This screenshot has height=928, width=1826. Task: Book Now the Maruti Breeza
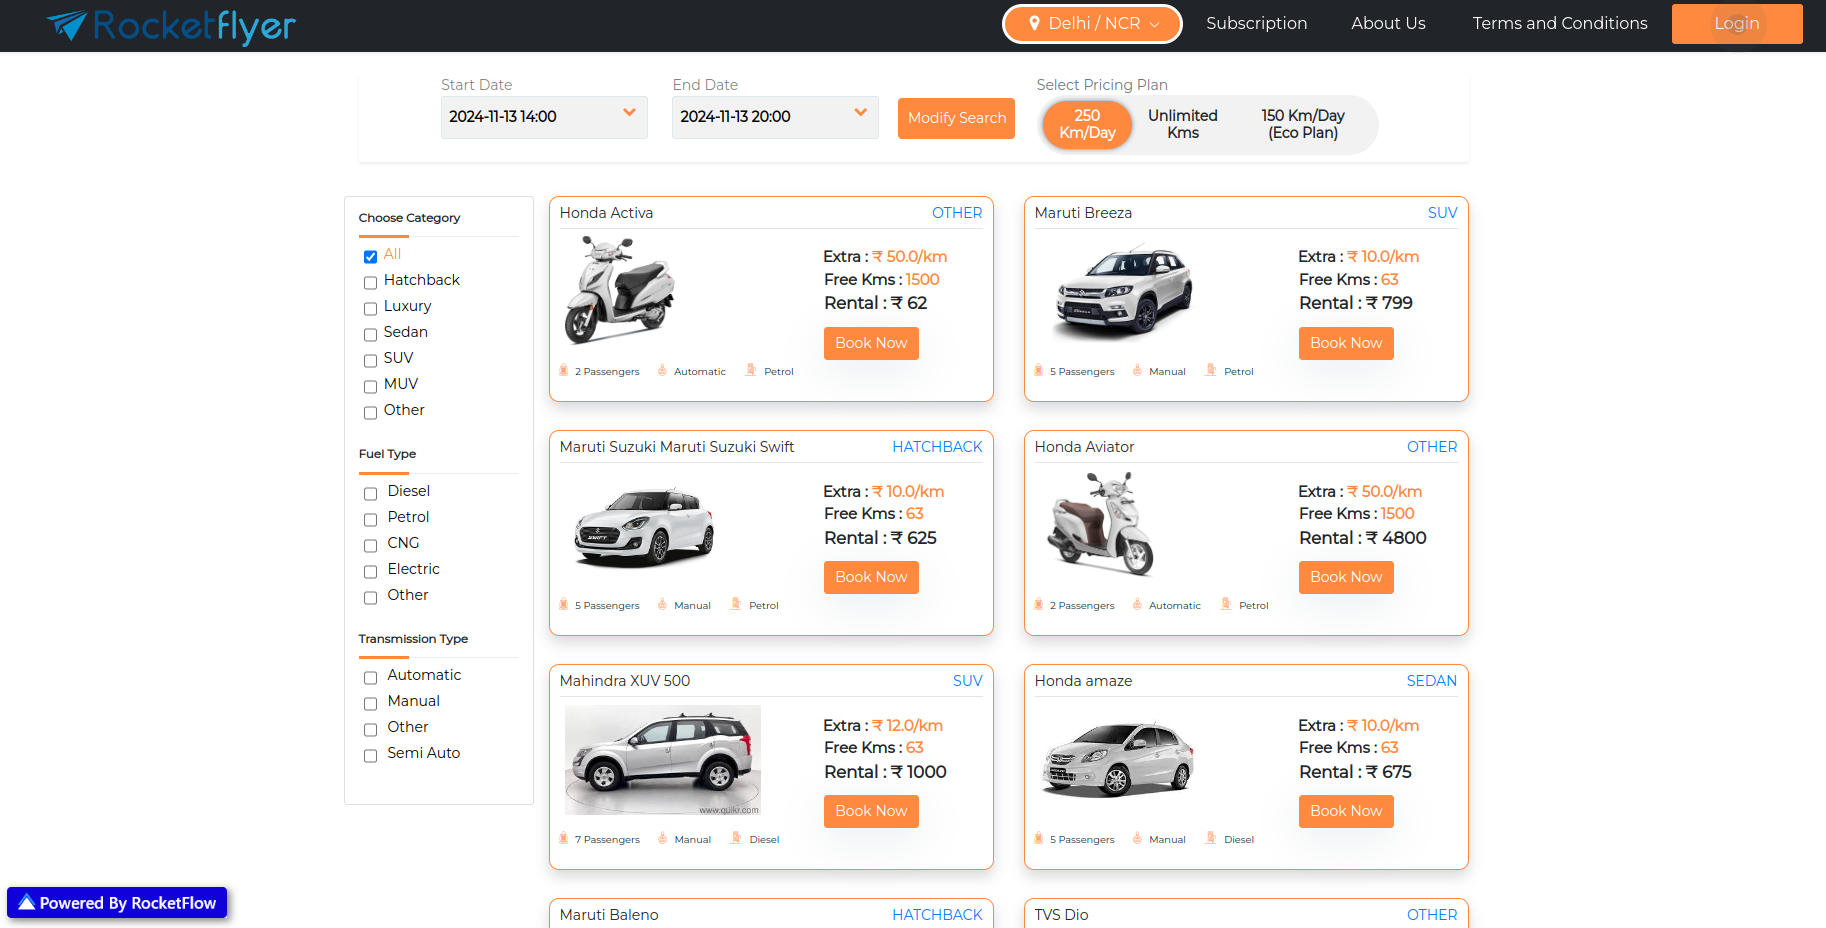tap(1345, 343)
